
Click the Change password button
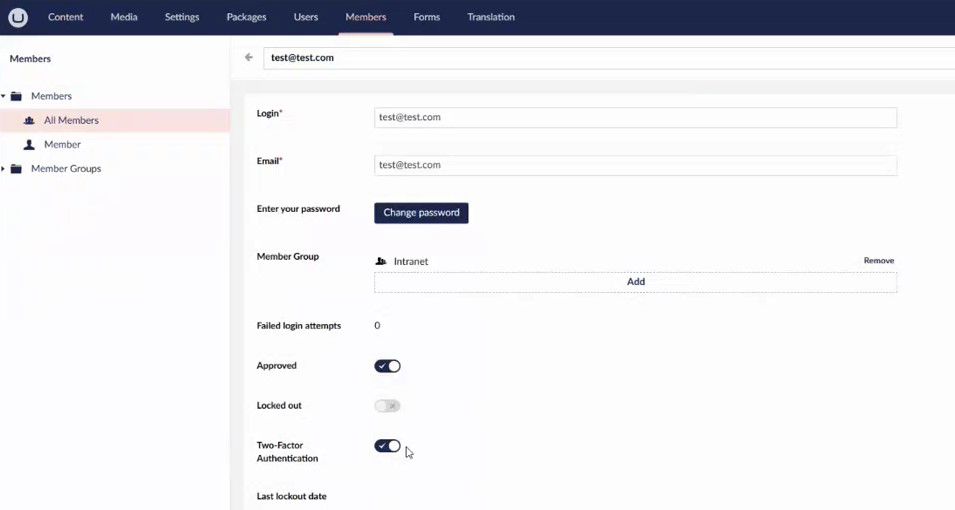421,213
